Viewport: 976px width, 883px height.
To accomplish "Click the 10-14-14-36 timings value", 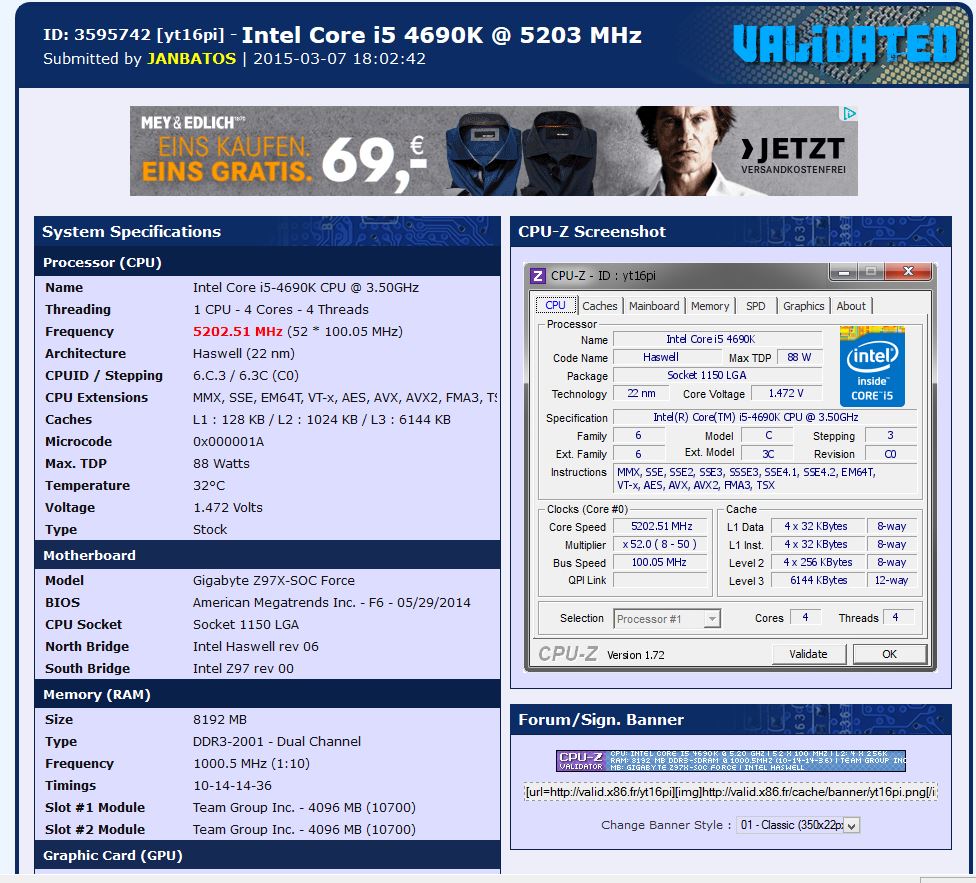I will (x=232, y=785).
